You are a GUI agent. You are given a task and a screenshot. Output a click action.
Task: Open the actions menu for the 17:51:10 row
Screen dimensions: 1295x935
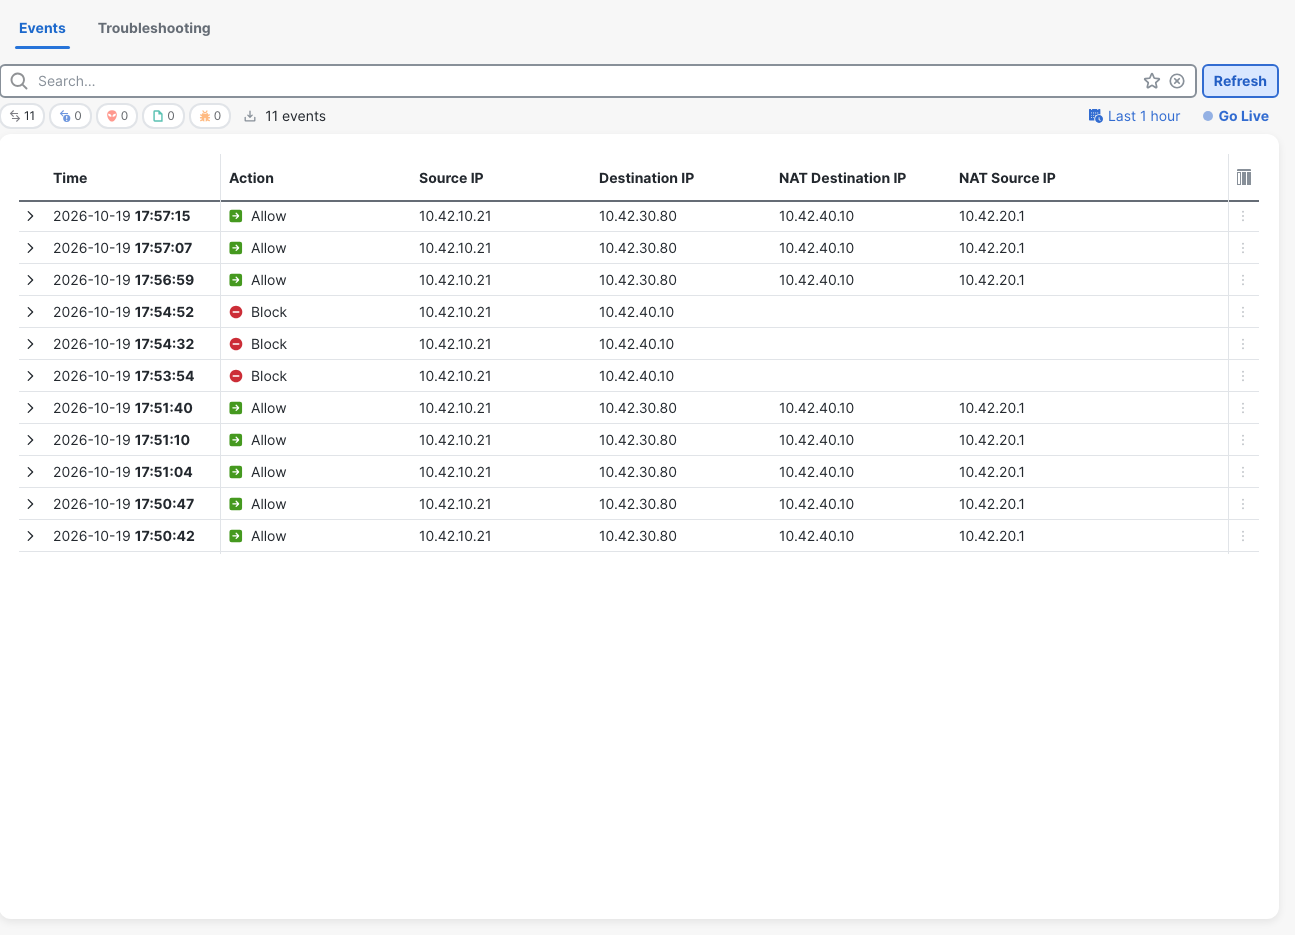(1243, 440)
